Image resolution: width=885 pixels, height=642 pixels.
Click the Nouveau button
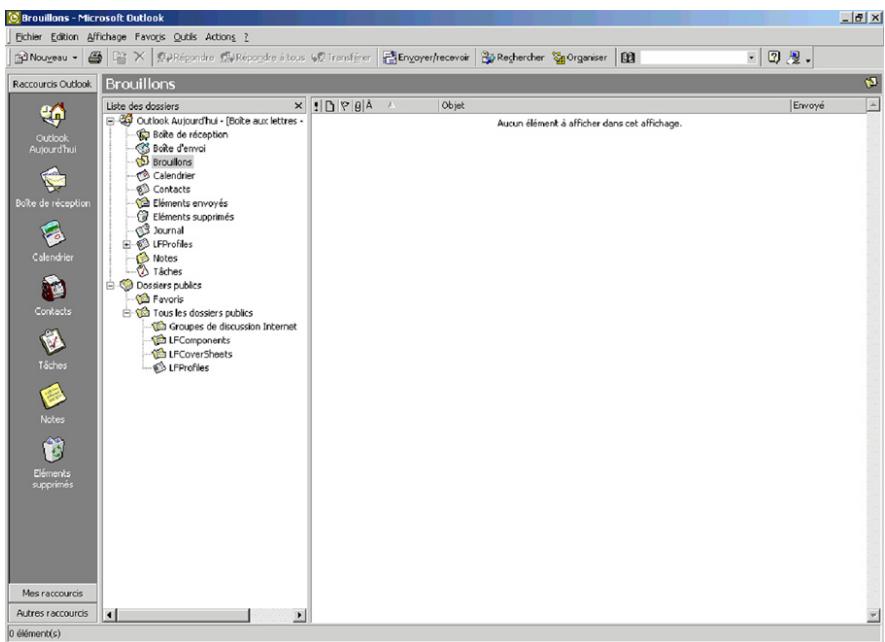coord(41,58)
